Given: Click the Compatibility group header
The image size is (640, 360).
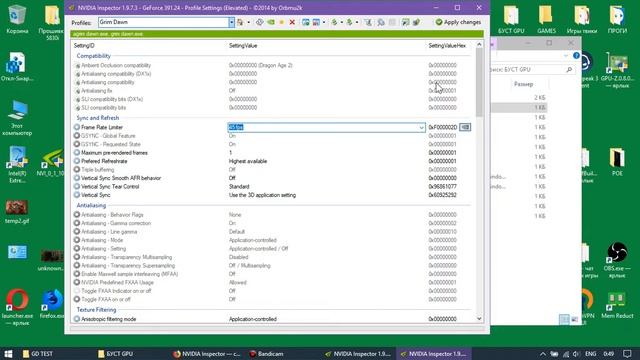Looking at the screenshot, I should [x=93, y=56].
